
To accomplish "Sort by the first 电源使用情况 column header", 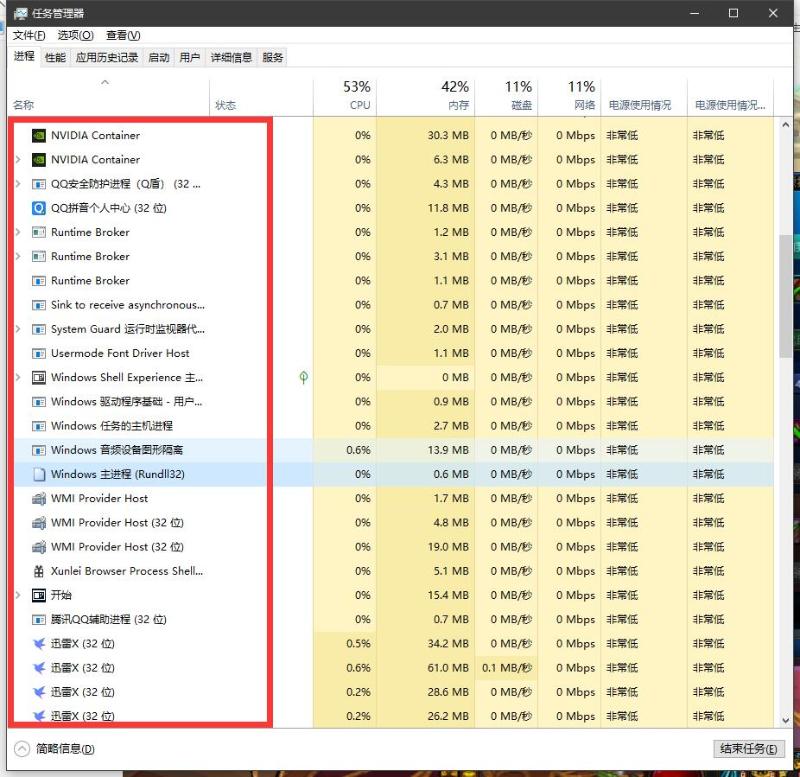I will pyautogui.click(x=644, y=97).
